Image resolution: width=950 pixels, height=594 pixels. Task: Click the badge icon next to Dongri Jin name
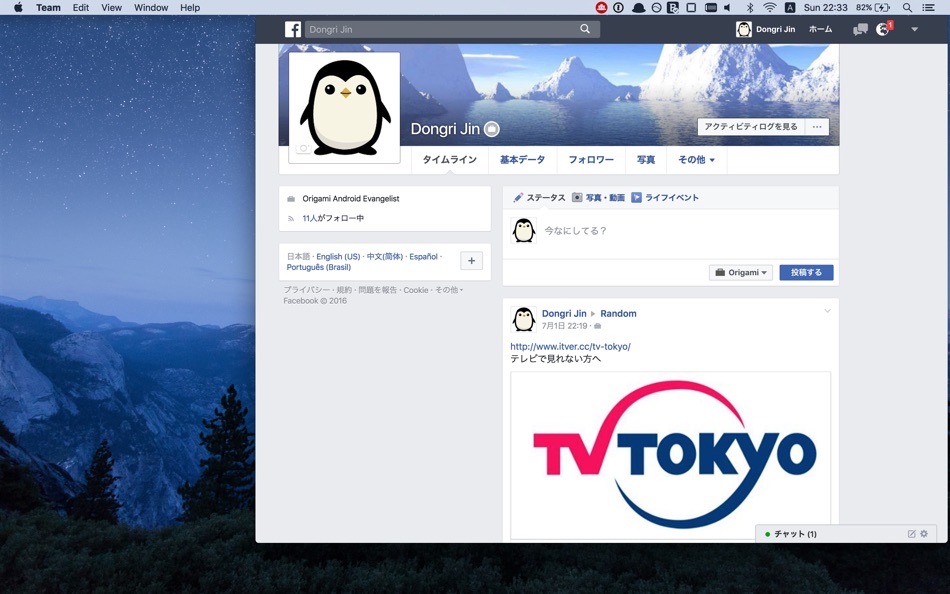[492, 128]
